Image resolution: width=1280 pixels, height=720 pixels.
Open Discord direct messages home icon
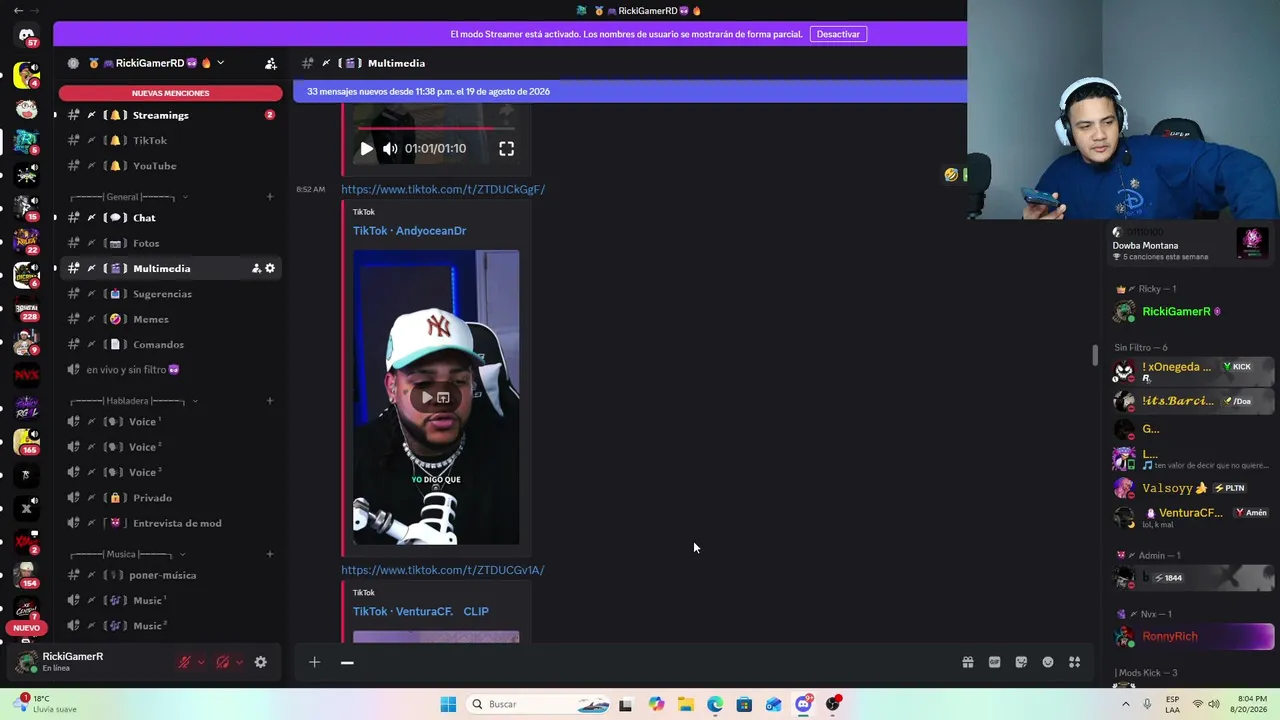click(x=27, y=37)
